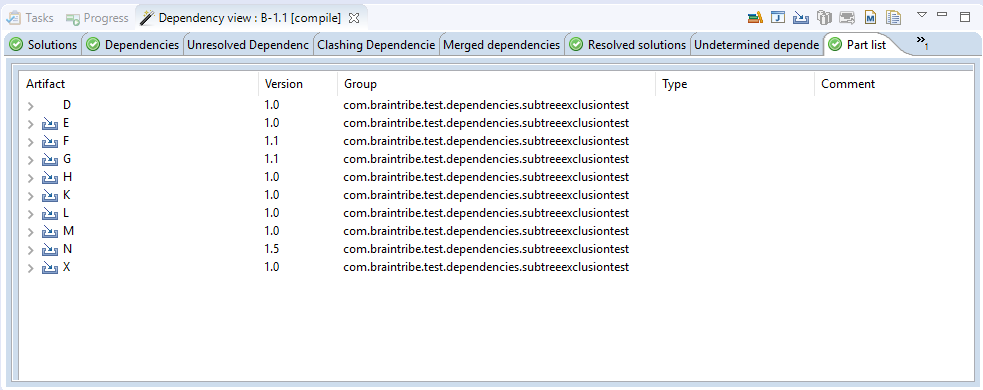Open the Solutions tab
The height and width of the screenshot is (390, 983).
click(43, 45)
